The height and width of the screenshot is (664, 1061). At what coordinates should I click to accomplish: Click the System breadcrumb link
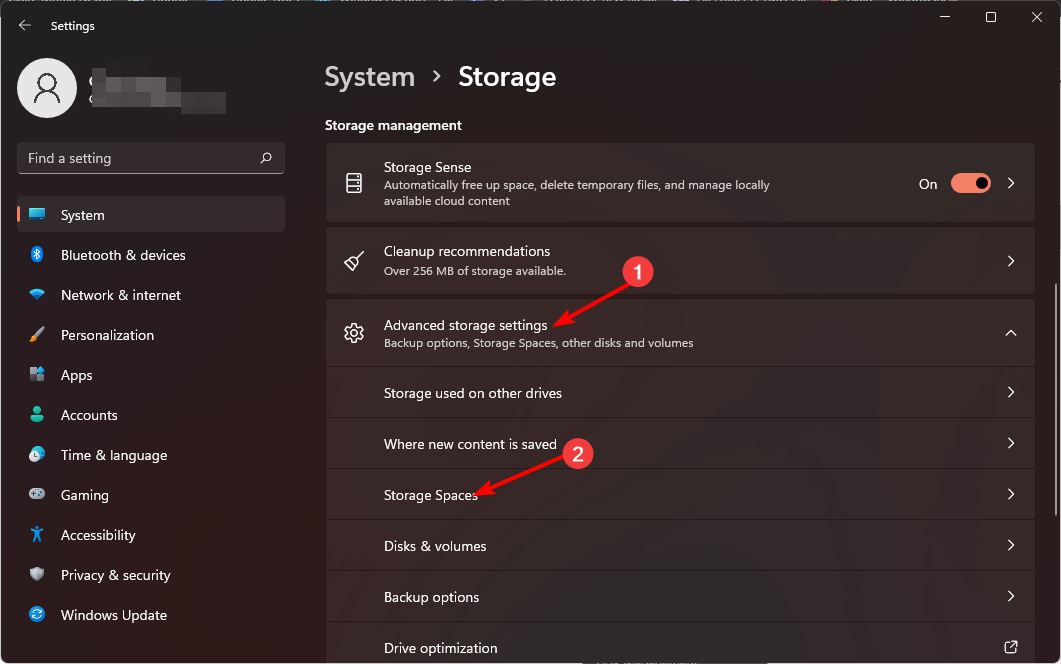[369, 76]
